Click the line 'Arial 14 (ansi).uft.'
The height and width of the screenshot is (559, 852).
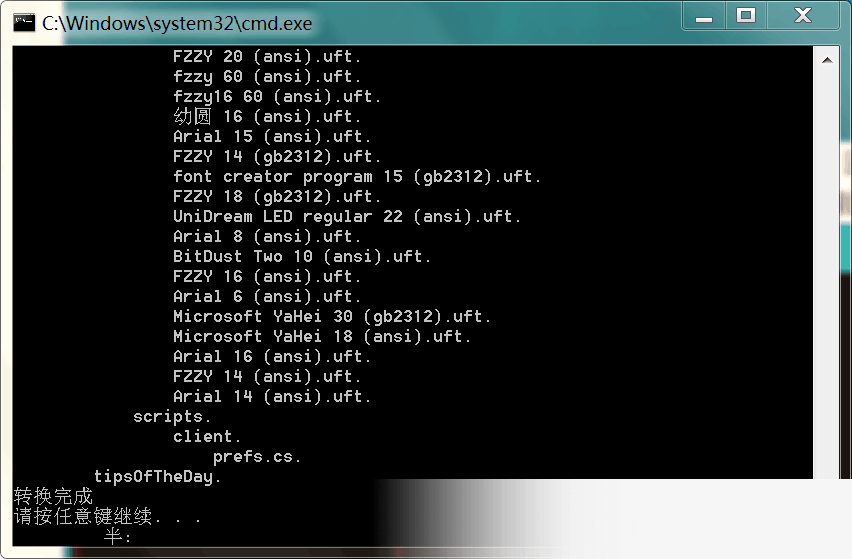coord(272,397)
